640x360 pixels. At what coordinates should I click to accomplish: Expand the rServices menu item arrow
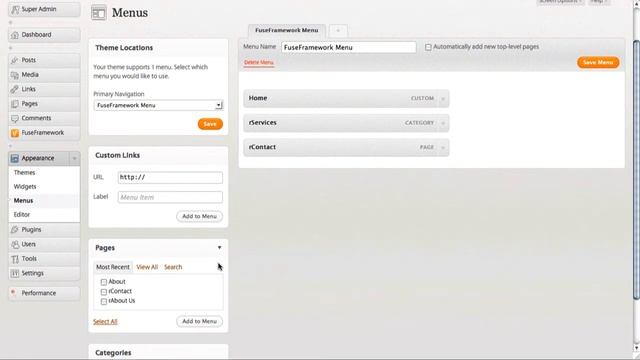pyautogui.click(x=443, y=123)
